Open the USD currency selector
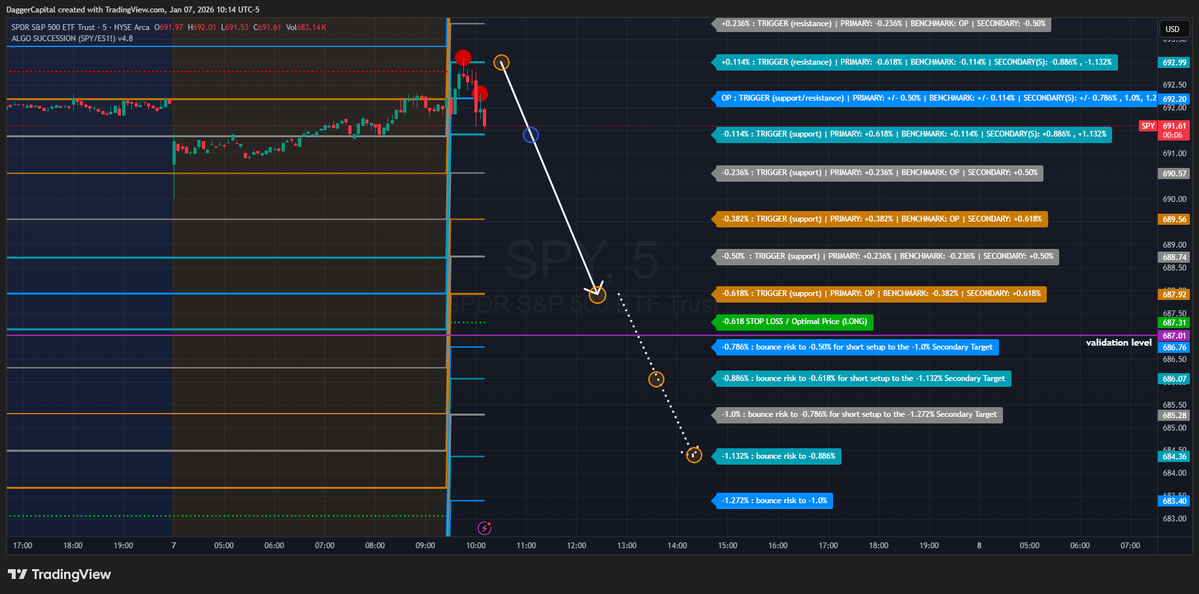The height and width of the screenshot is (594, 1199). (x=1172, y=29)
